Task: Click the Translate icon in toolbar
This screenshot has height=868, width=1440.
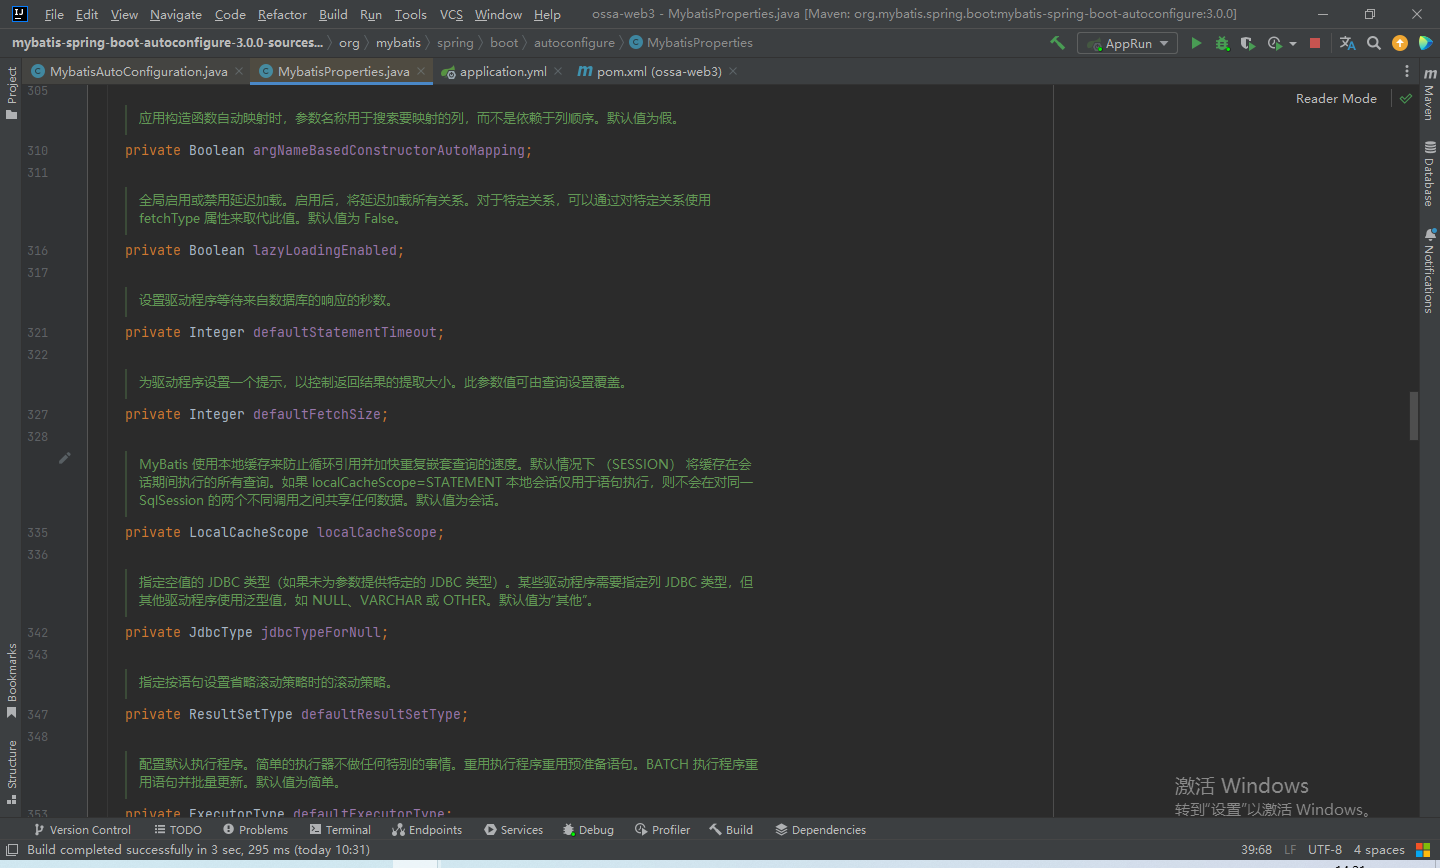Action: [1347, 43]
